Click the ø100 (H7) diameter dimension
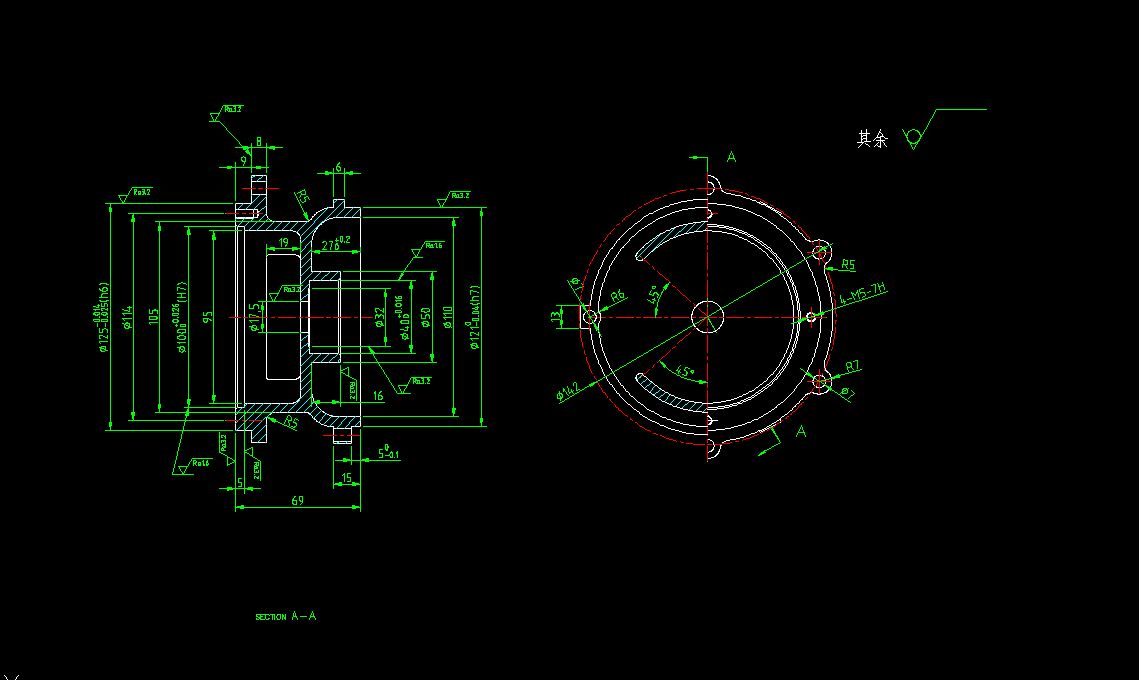Viewport: 1139px width, 680px height. [181, 317]
